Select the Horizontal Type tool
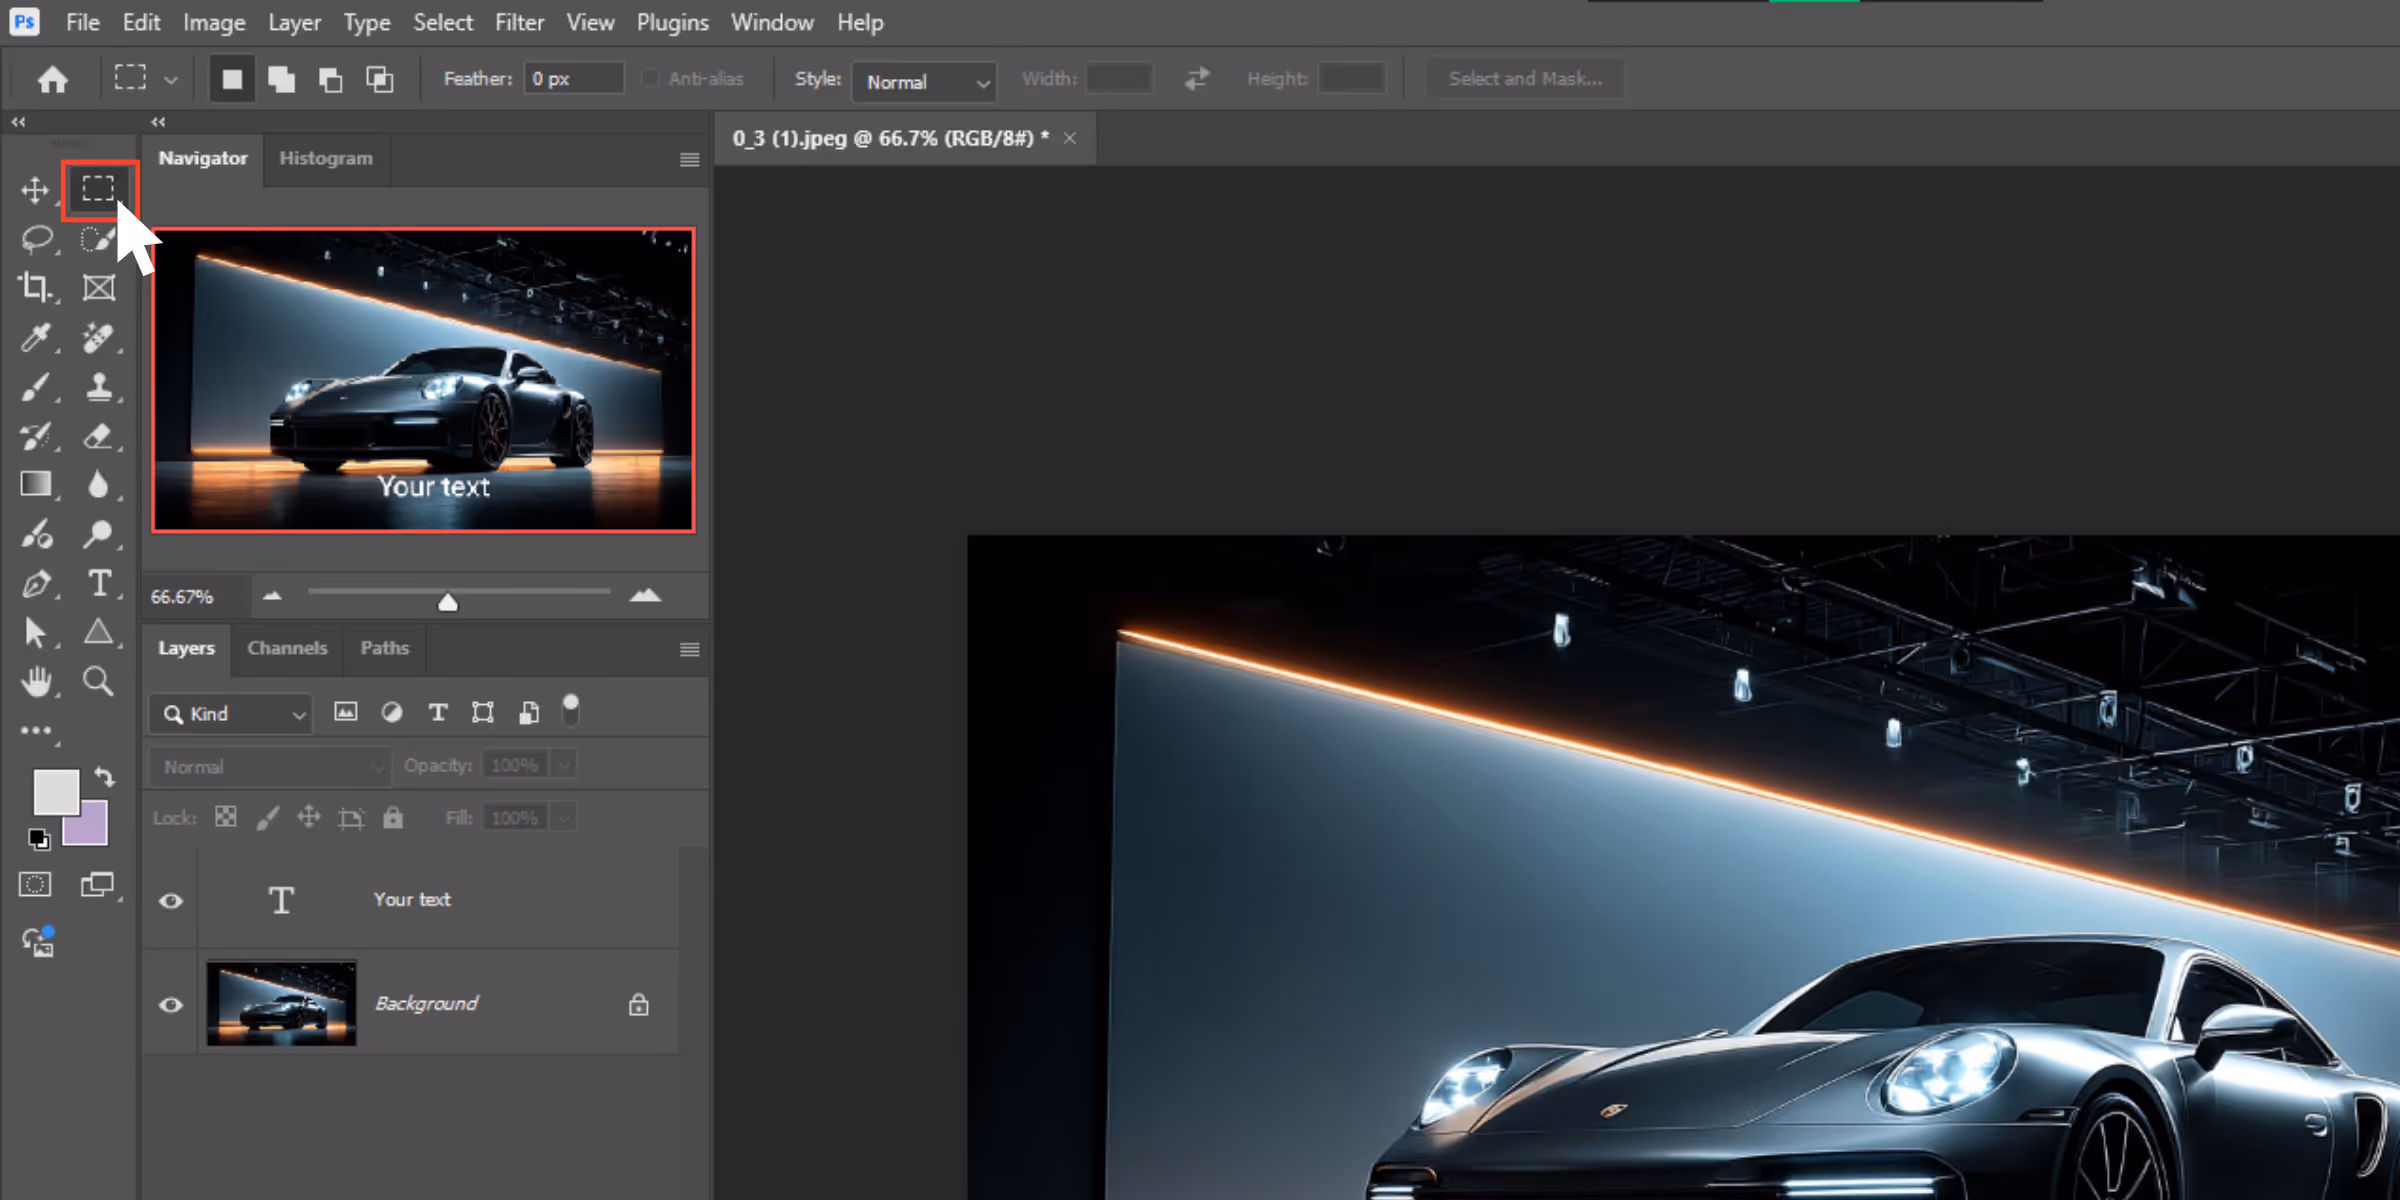Viewport: 2400px width, 1200px height. click(98, 583)
